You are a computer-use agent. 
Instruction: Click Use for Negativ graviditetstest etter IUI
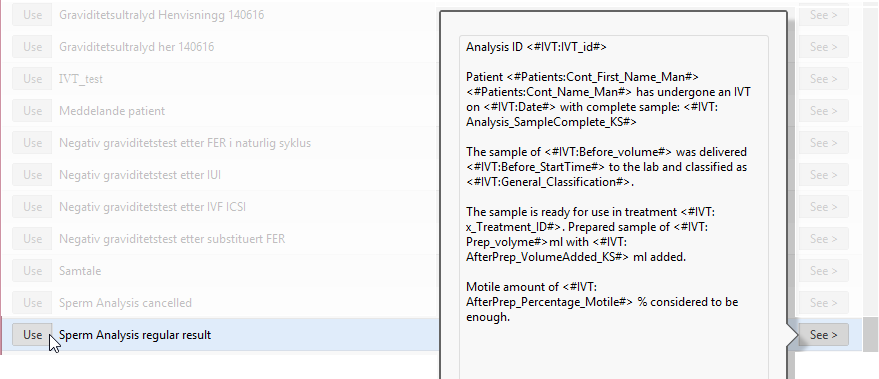click(x=32, y=175)
